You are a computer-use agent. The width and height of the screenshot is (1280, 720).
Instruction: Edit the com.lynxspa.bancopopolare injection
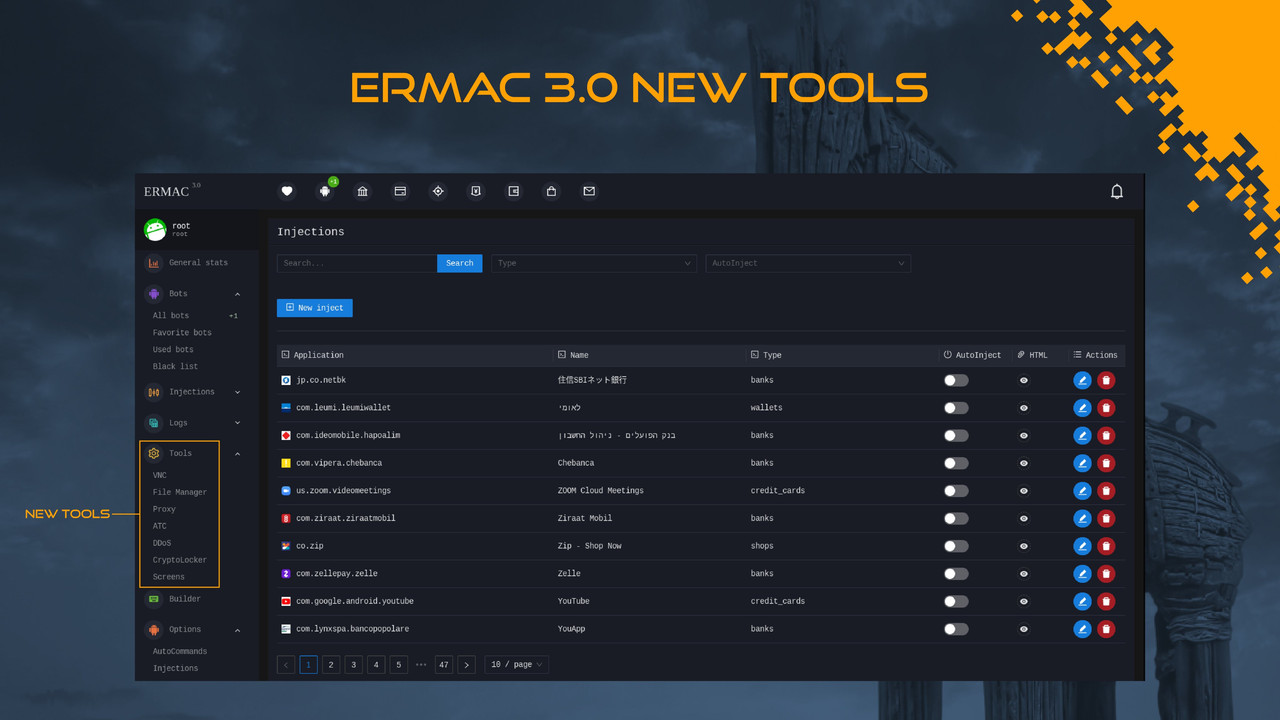click(1082, 629)
